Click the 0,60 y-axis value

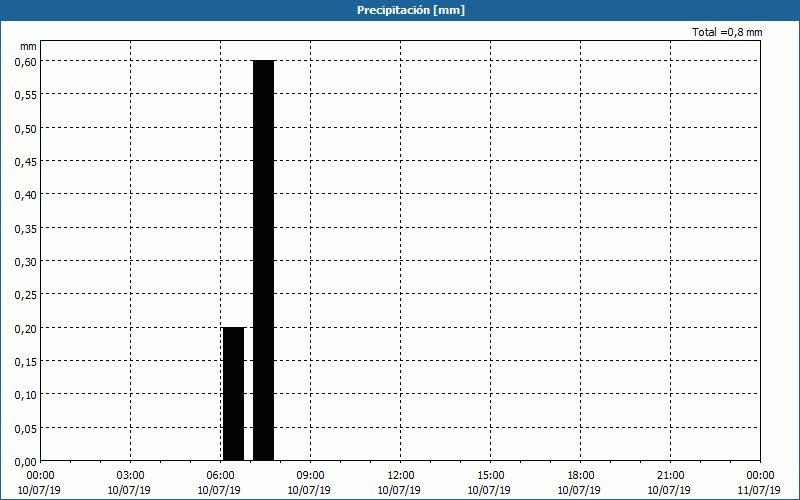pos(26,61)
